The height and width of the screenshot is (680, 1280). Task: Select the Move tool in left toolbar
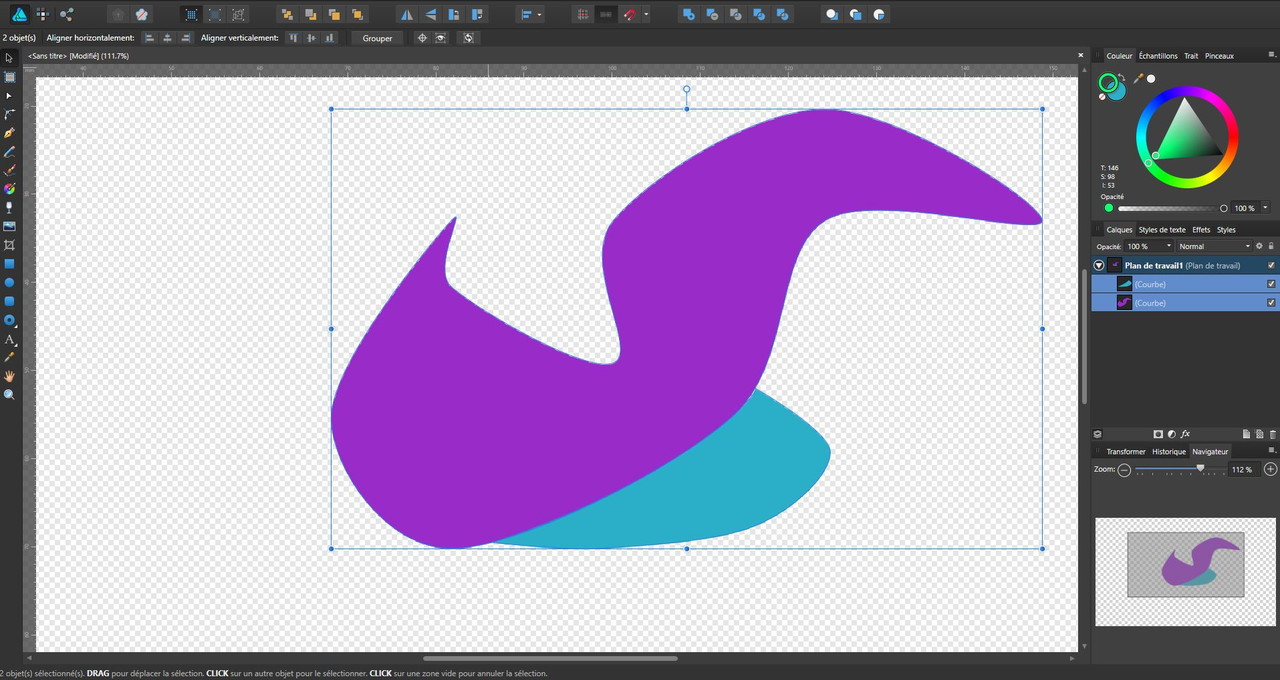(x=10, y=58)
